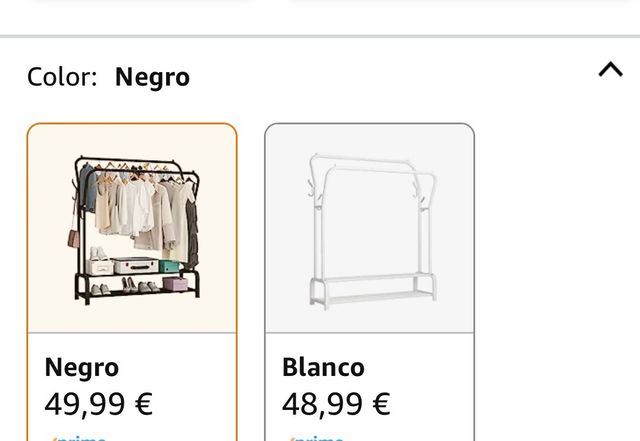
Task: Click the 49,99 € price
Action: 98,404
